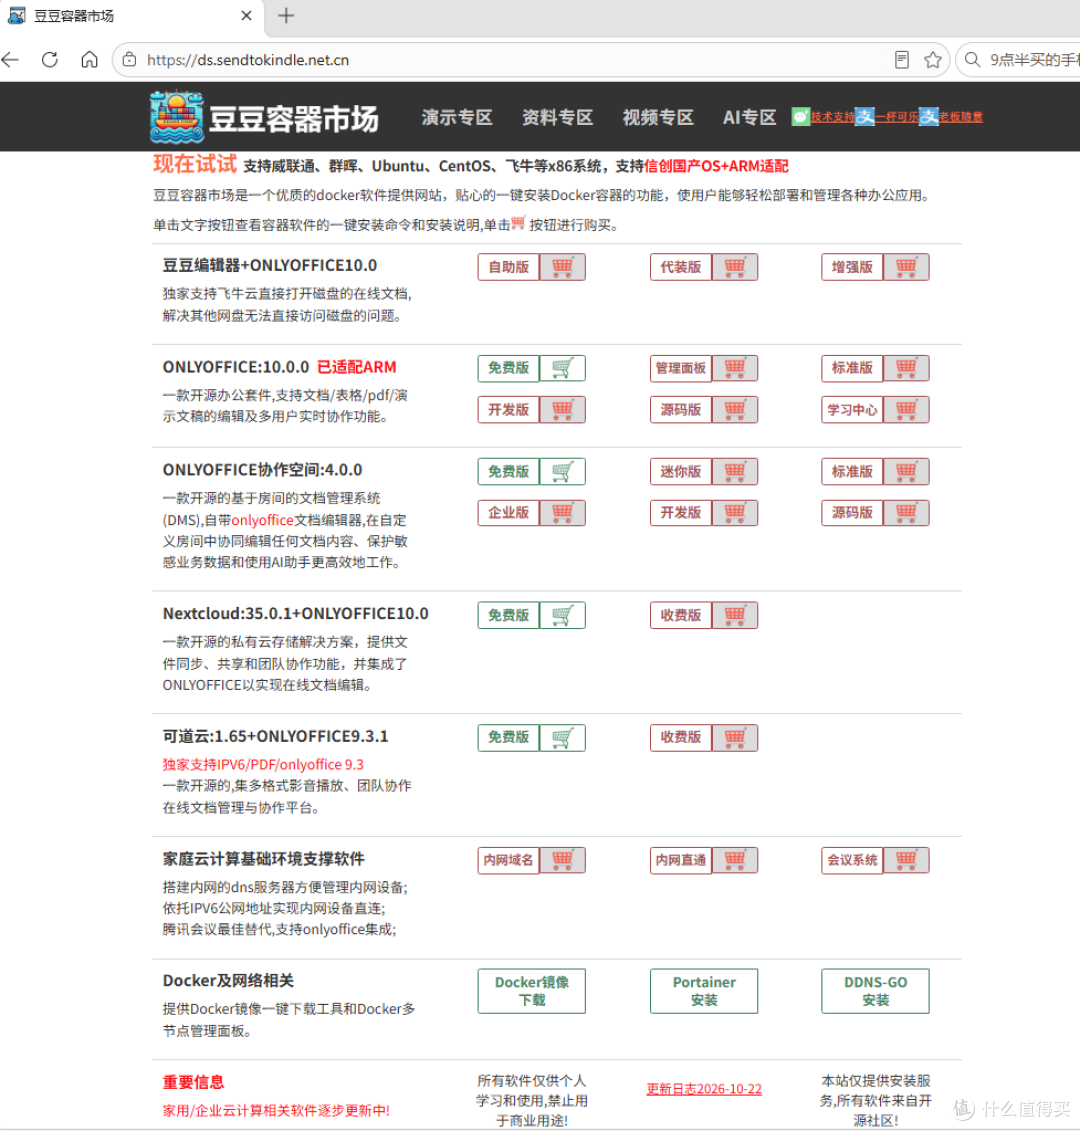1080x1131 pixels.
Task: Open the 视频专区 menu
Action: [x=658, y=118]
